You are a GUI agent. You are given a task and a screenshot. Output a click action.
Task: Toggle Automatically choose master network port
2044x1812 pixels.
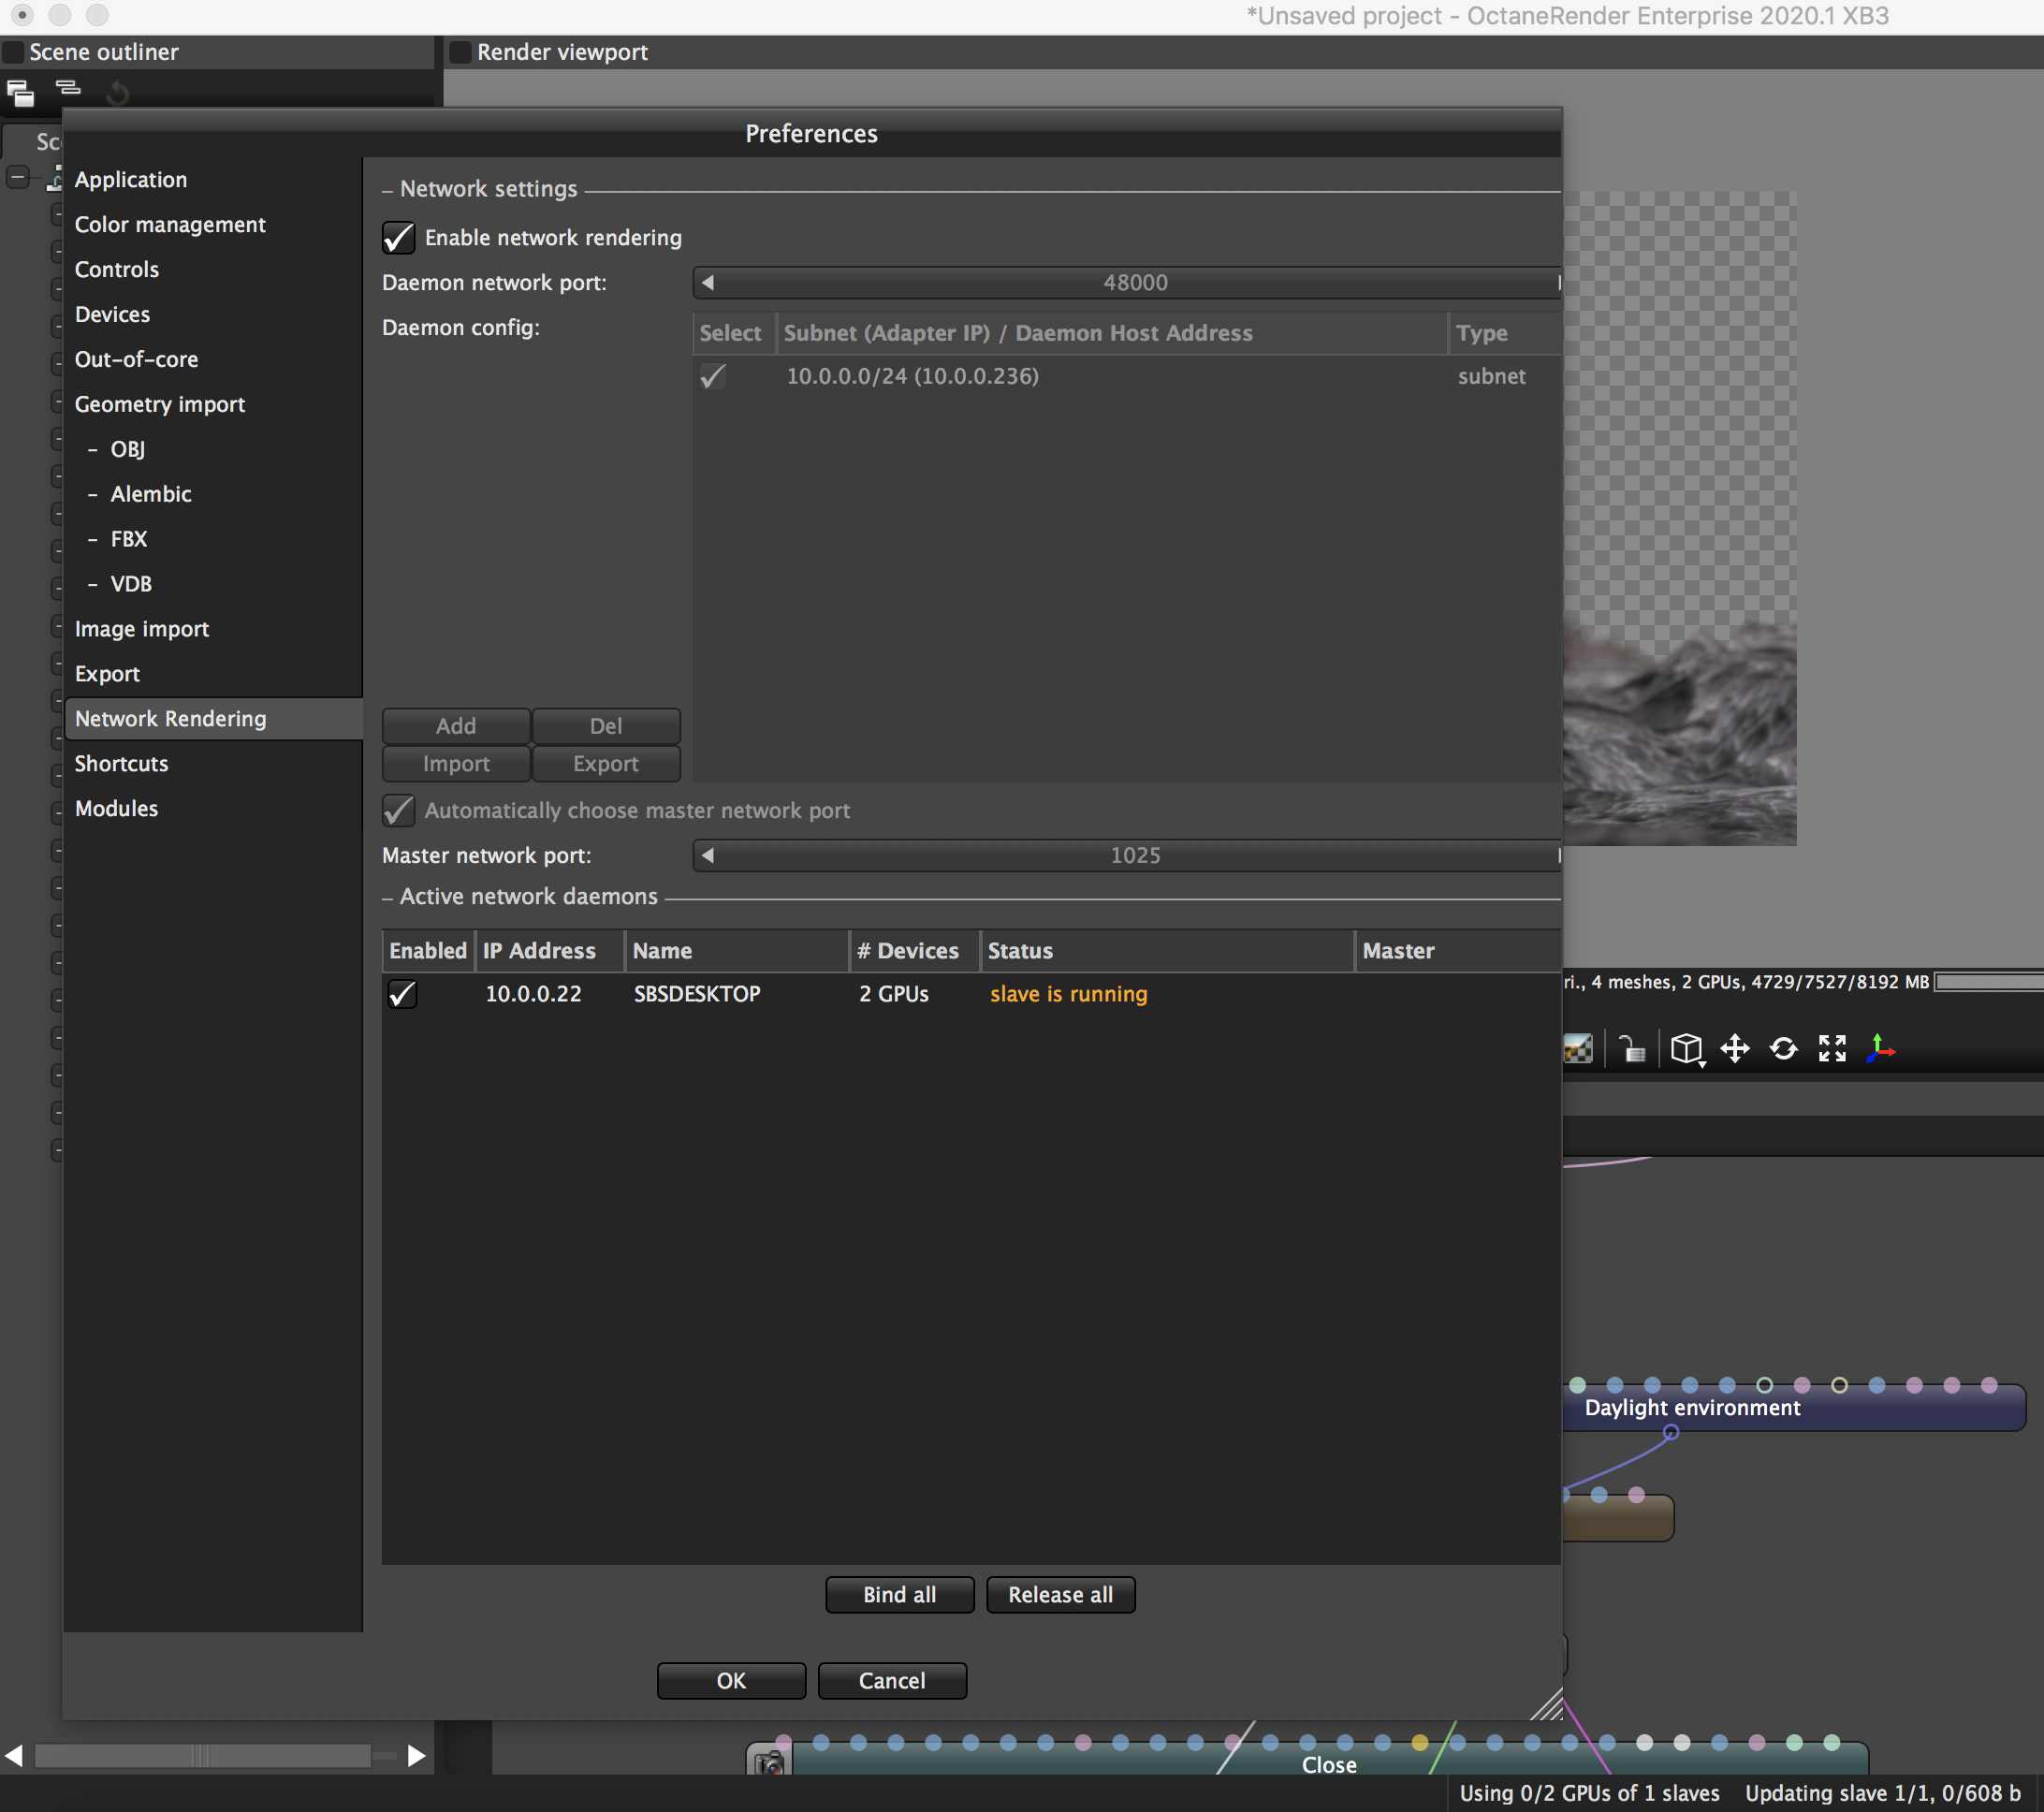pyautogui.click(x=398, y=811)
